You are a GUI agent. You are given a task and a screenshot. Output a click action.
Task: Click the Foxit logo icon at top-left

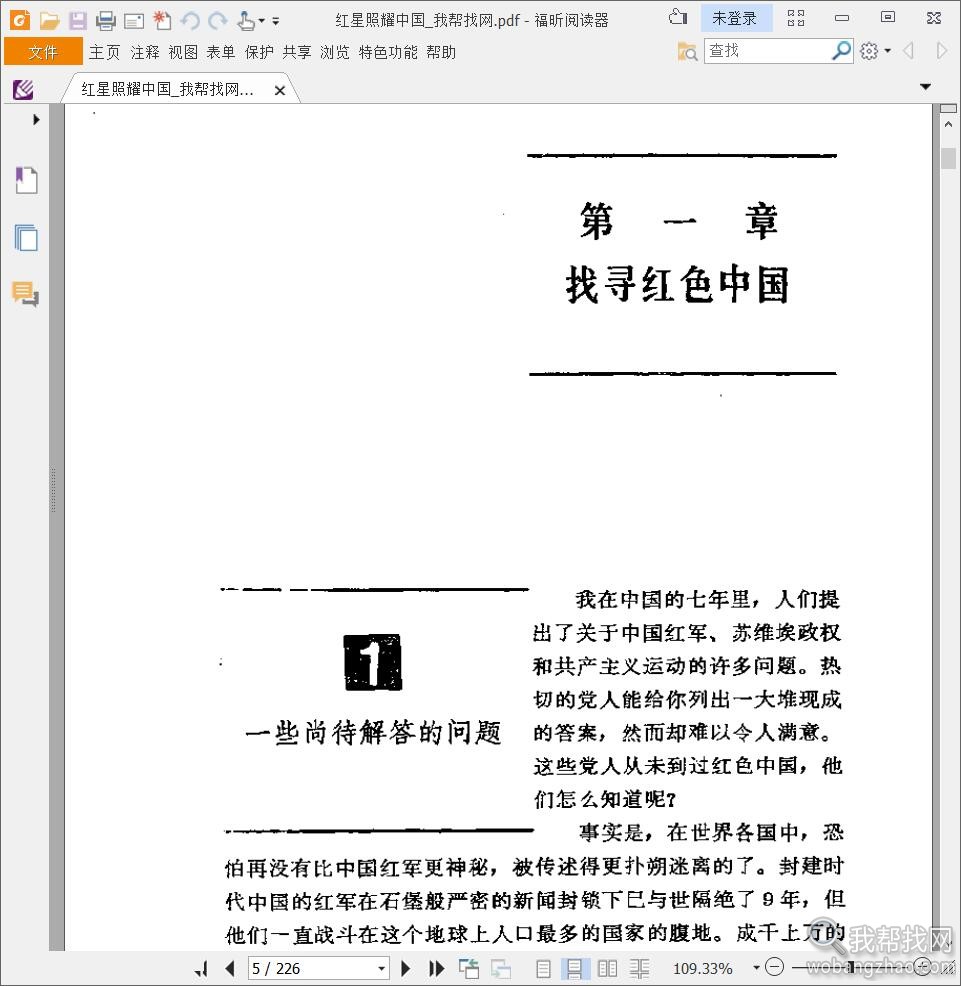[19, 21]
